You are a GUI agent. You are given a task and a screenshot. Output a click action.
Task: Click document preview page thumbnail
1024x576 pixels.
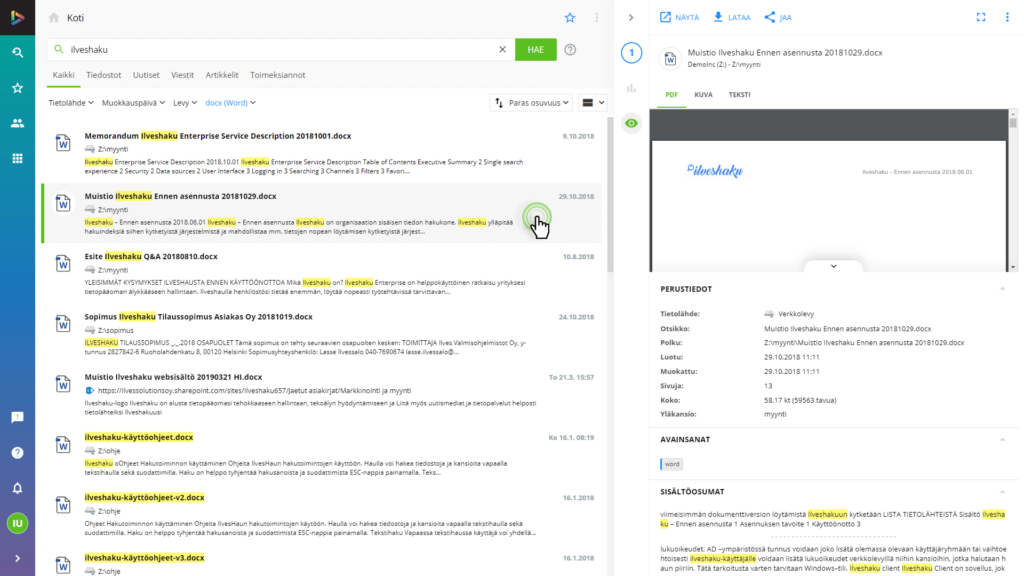tap(828, 206)
